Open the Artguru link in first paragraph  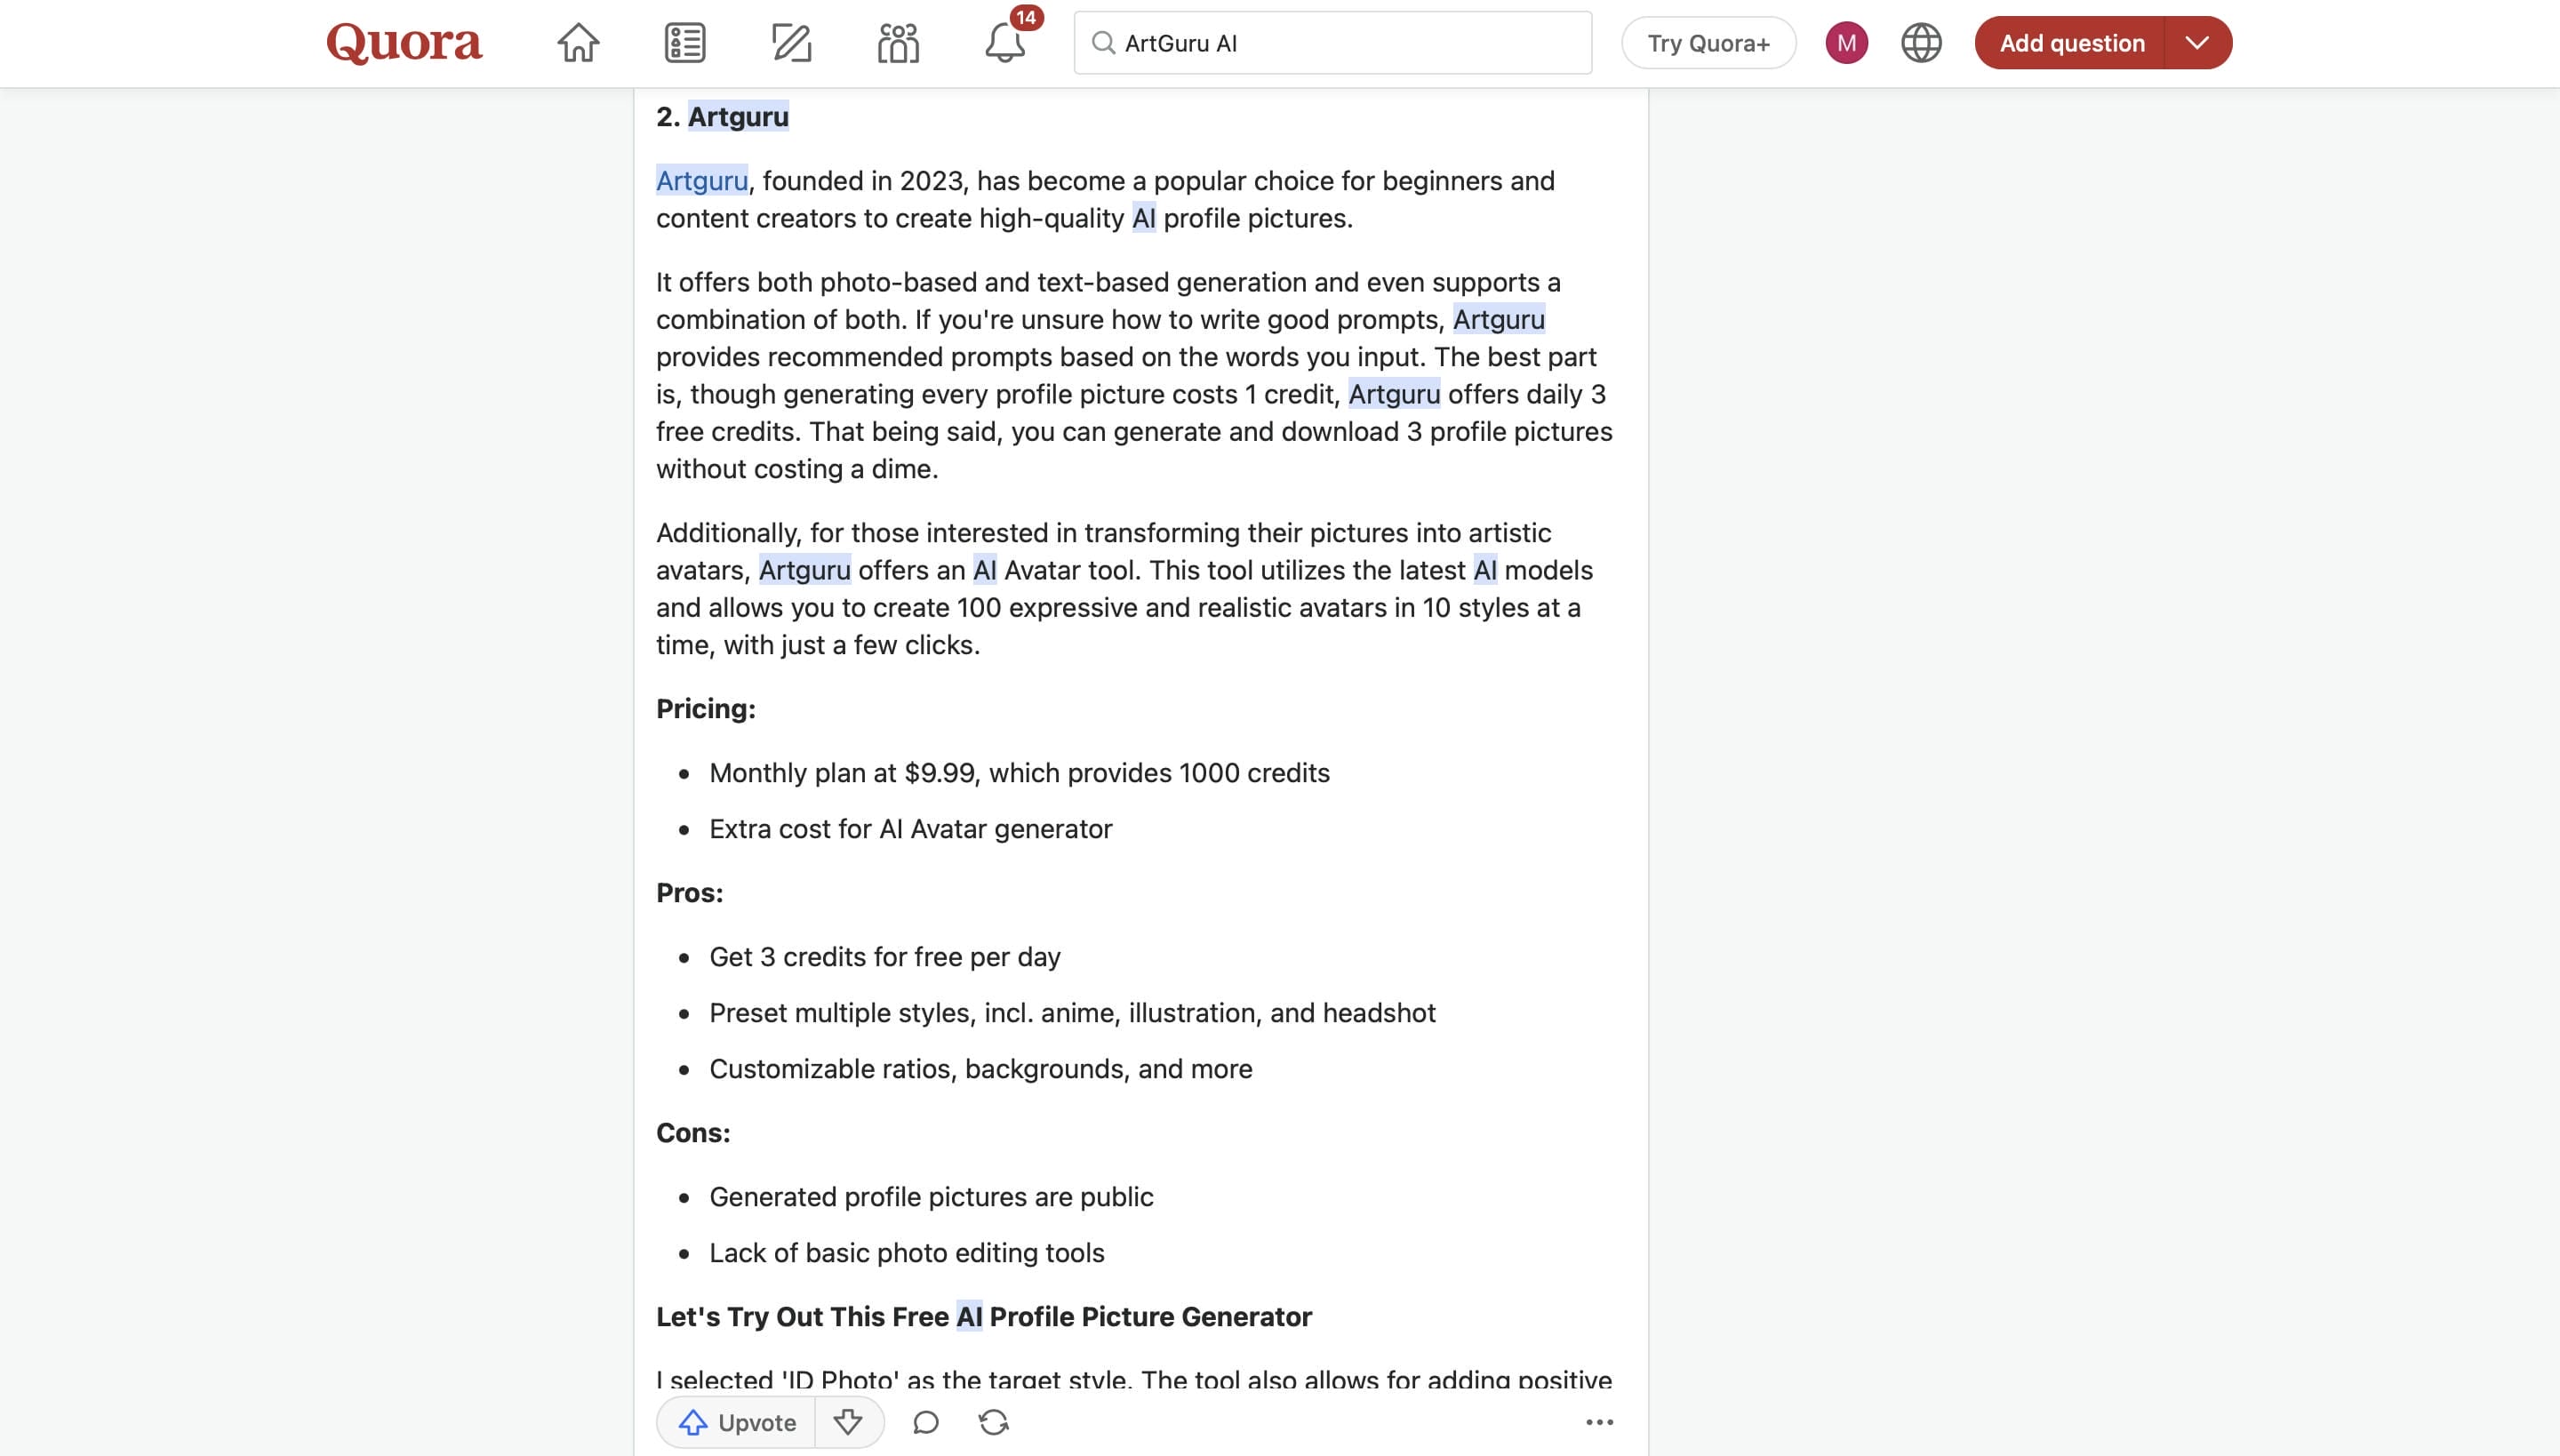click(702, 181)
